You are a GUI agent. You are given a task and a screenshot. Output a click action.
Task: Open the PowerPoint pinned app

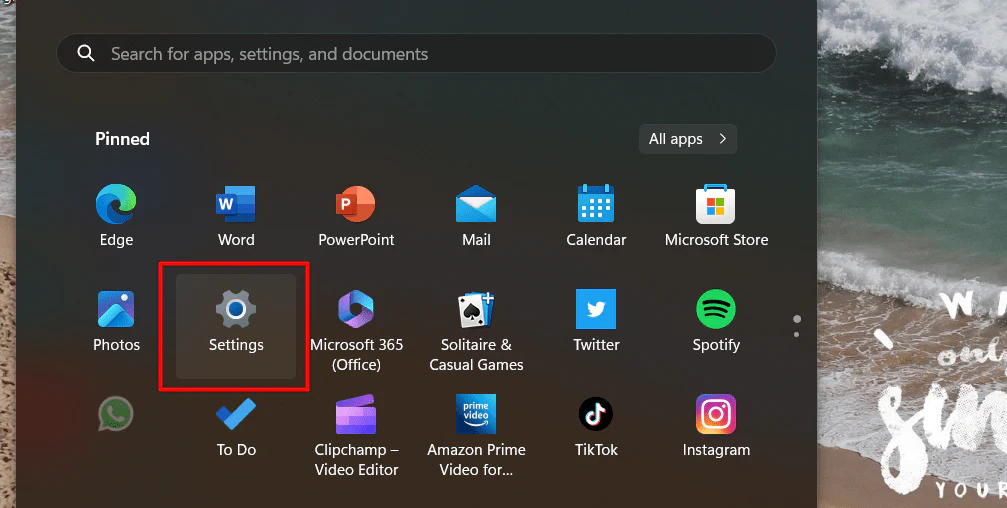pos(356,204)
